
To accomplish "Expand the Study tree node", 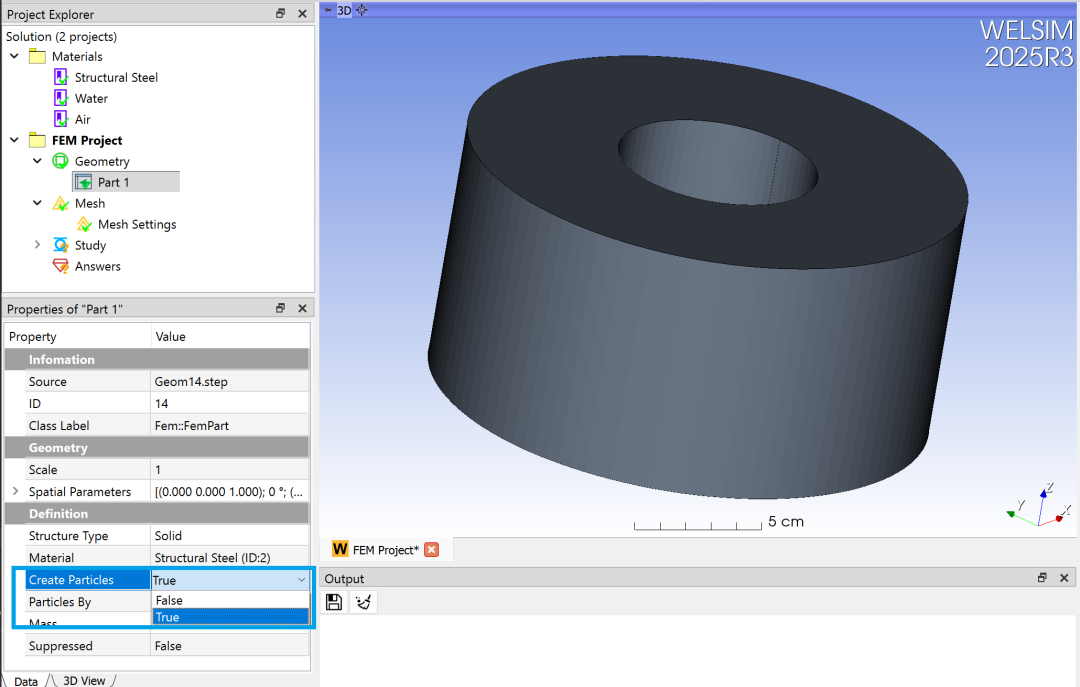I will pyautogui.click(x=37, y=245).
